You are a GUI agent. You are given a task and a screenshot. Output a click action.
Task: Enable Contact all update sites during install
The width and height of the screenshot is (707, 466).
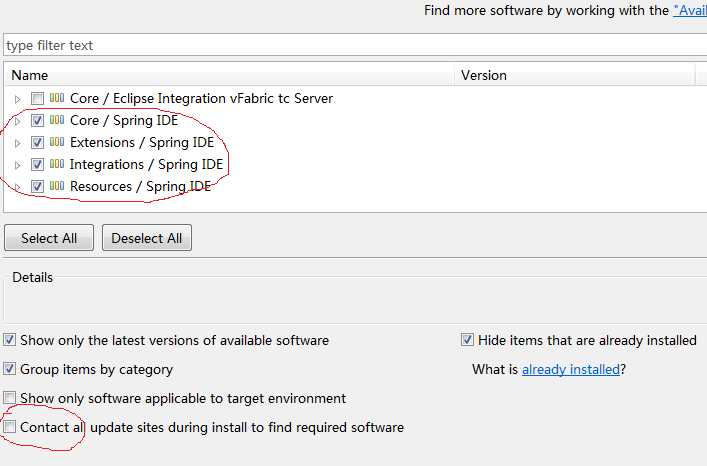pyautogui.click(x=9, y=426)
